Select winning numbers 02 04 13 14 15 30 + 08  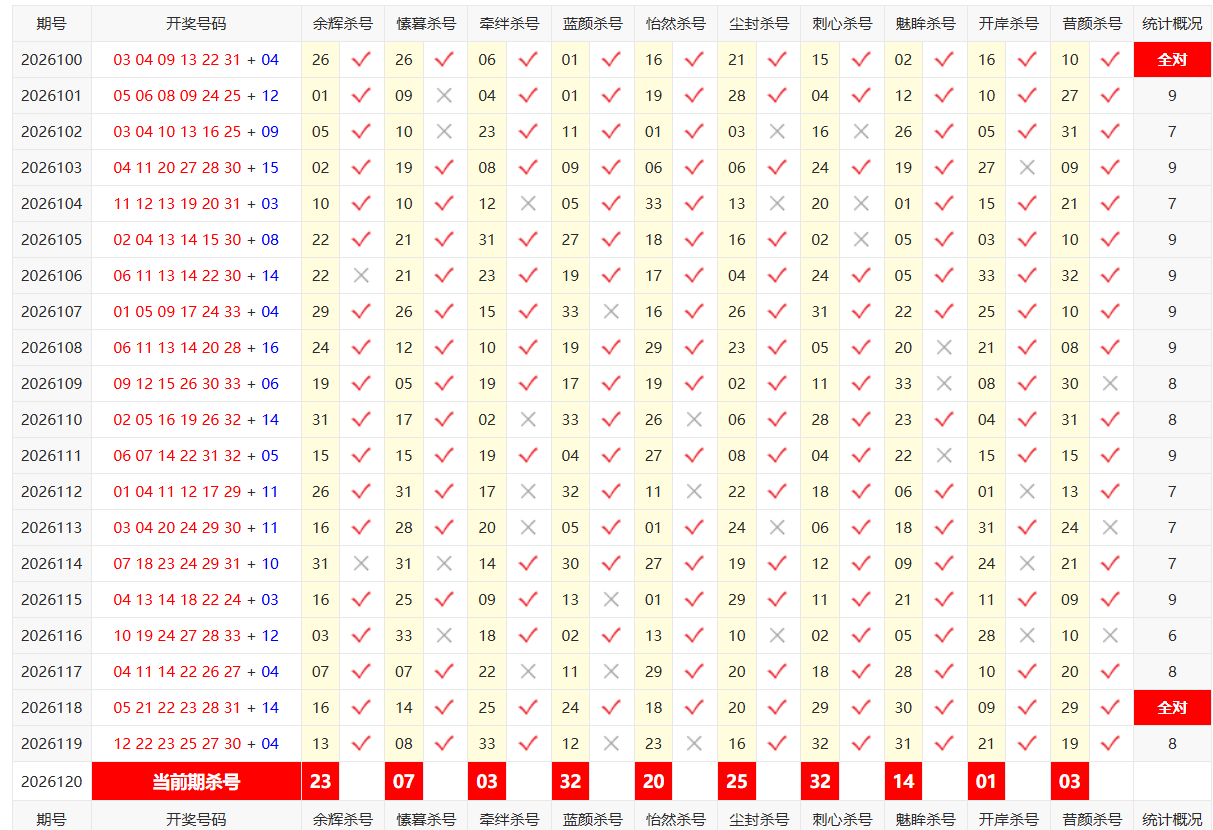click(x=196, y=240)
